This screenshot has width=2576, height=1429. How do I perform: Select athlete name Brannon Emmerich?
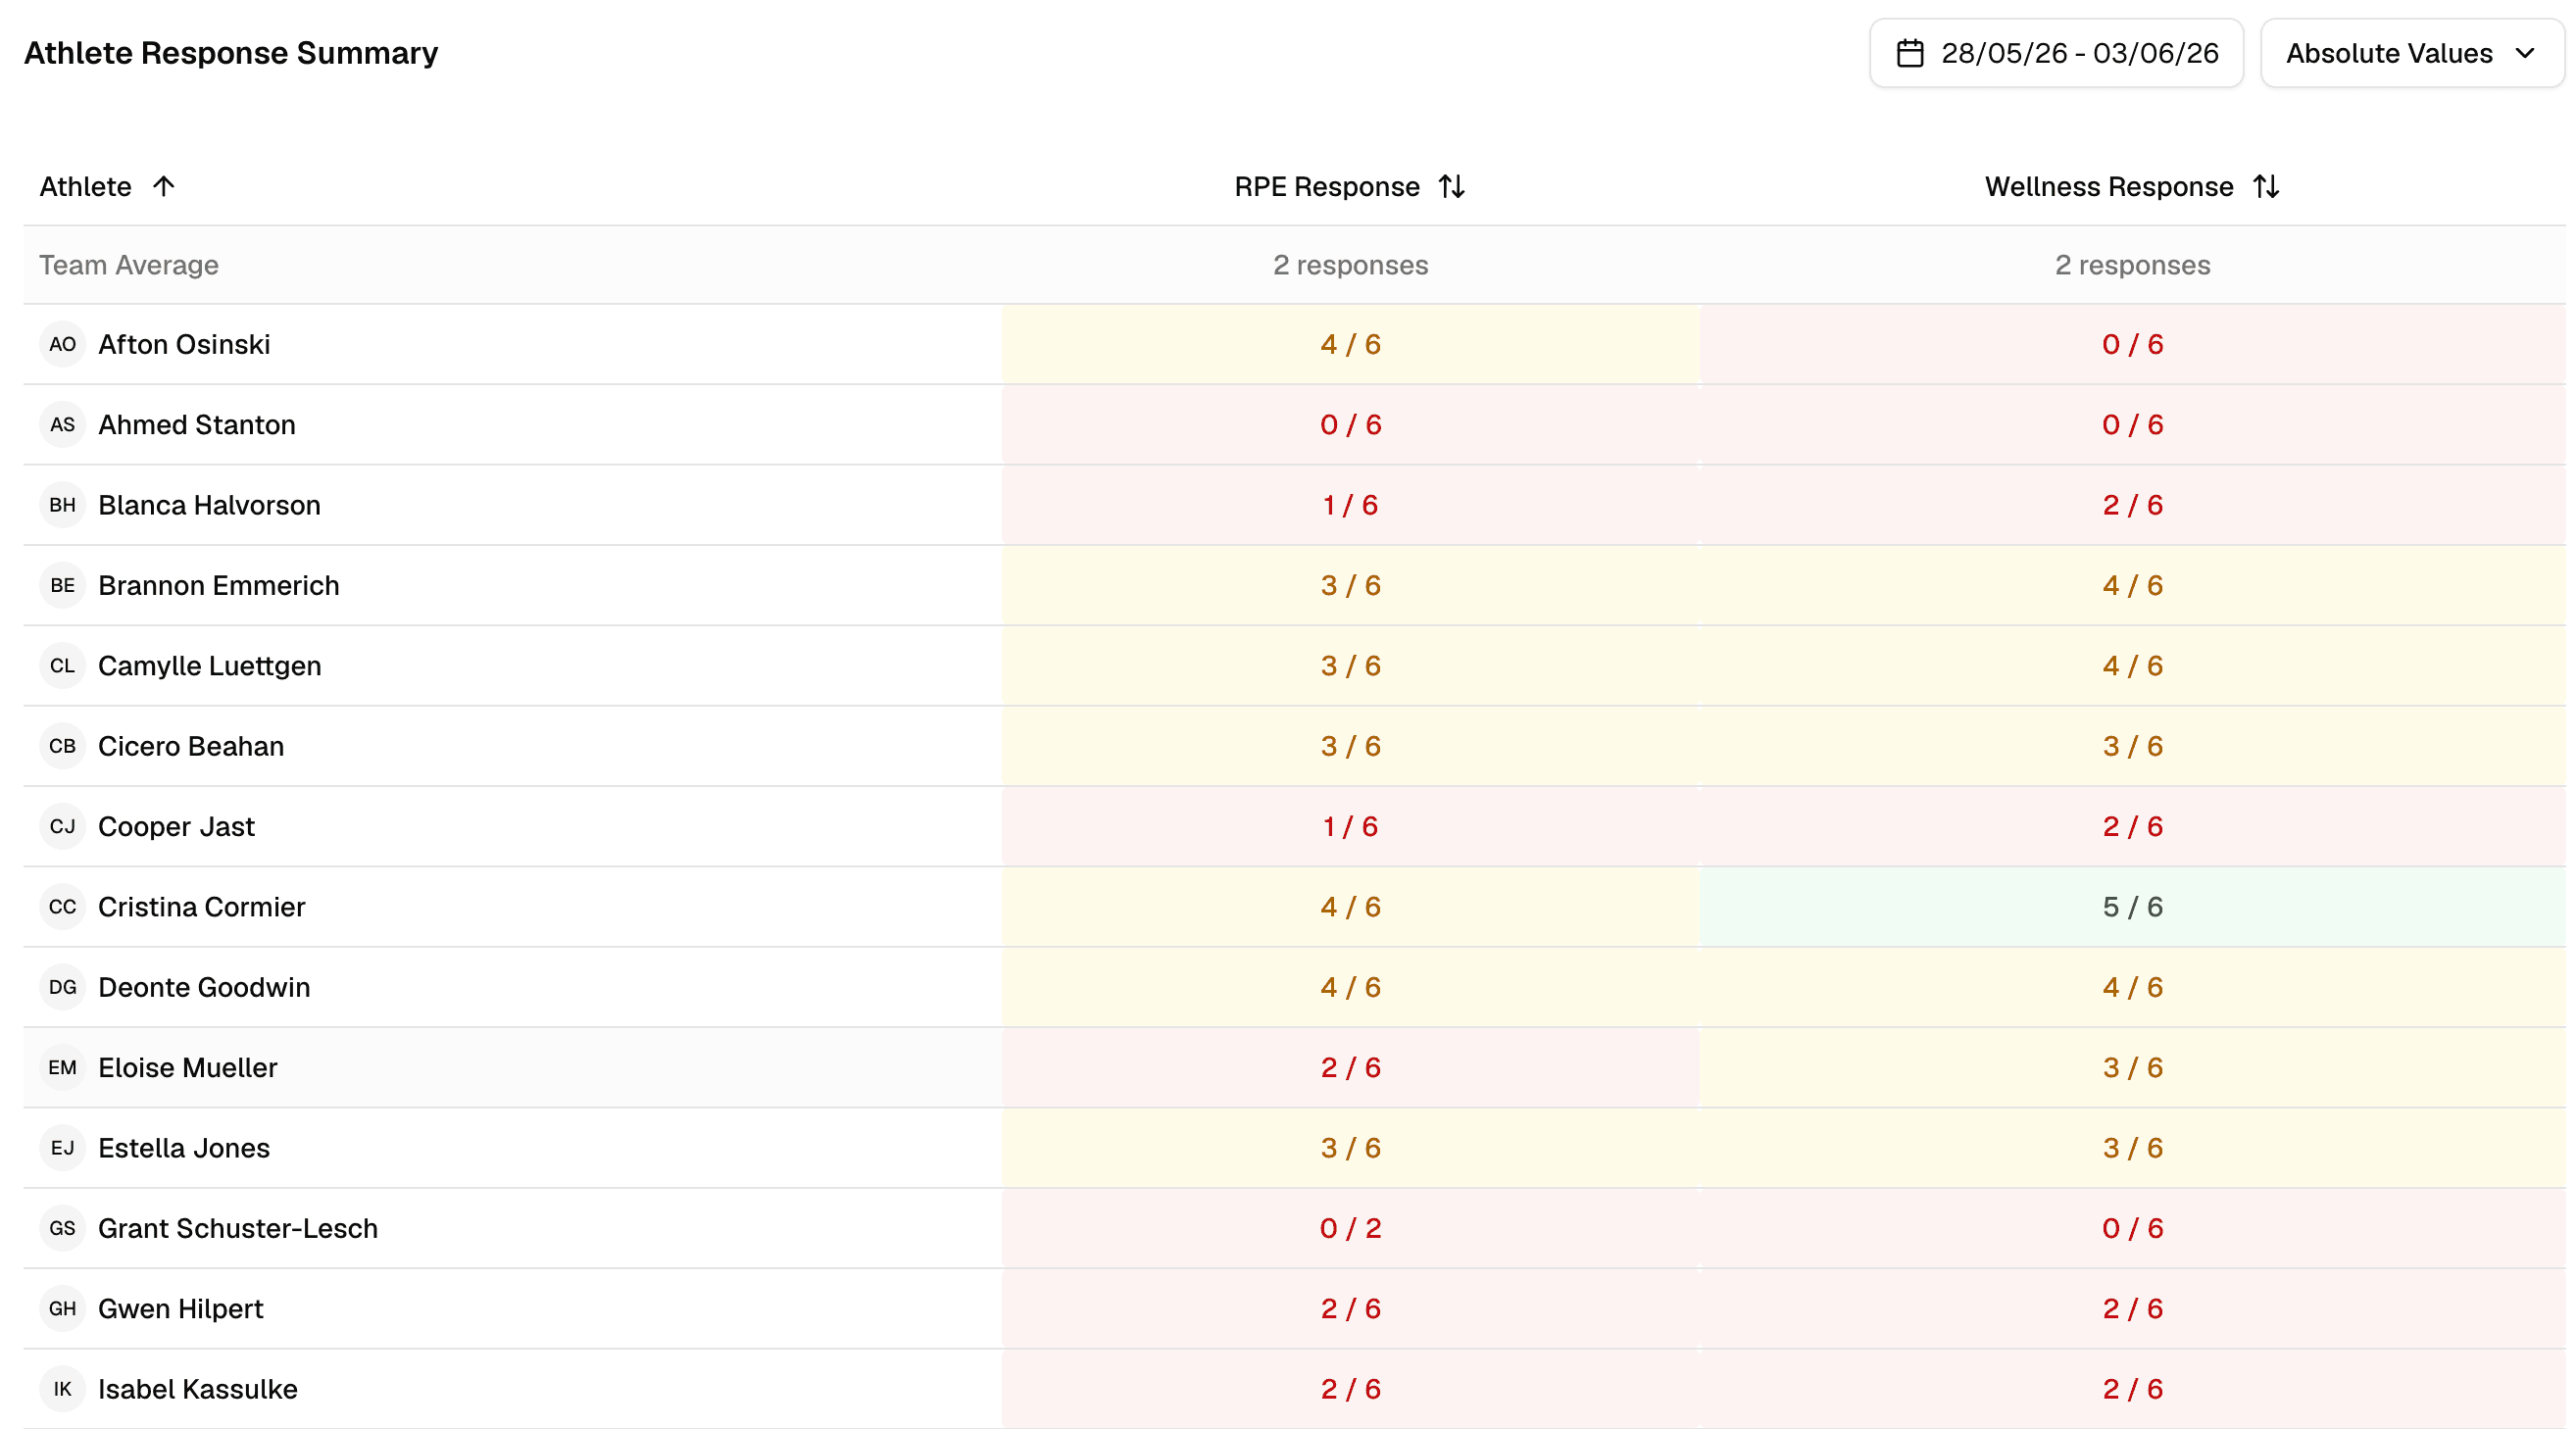click(219, 586)
